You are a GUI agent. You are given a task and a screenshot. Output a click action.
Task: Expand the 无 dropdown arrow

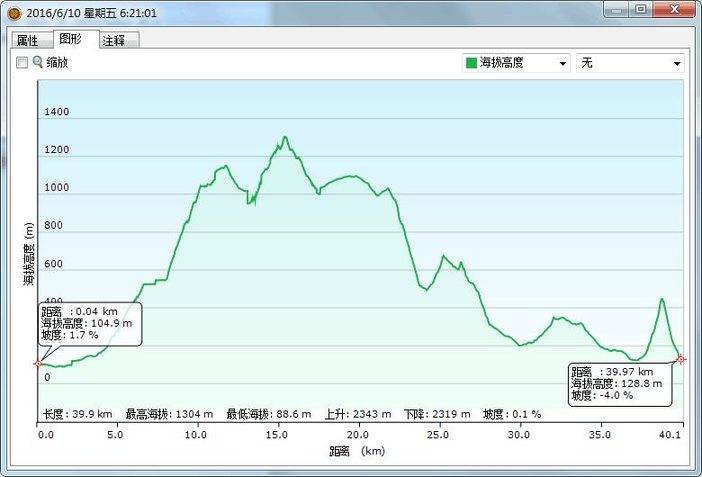[x=676, y=63]
